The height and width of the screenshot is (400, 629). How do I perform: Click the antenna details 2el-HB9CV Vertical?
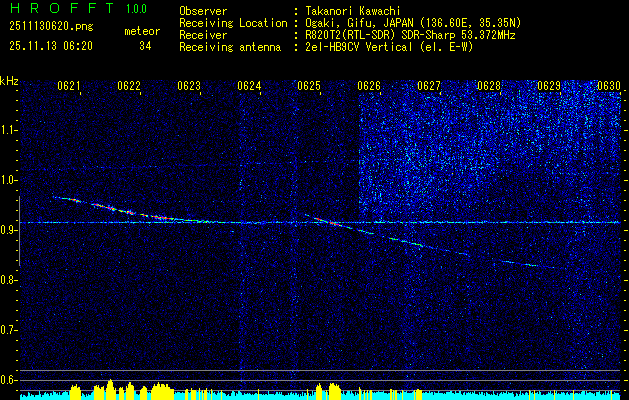point(390,47)
